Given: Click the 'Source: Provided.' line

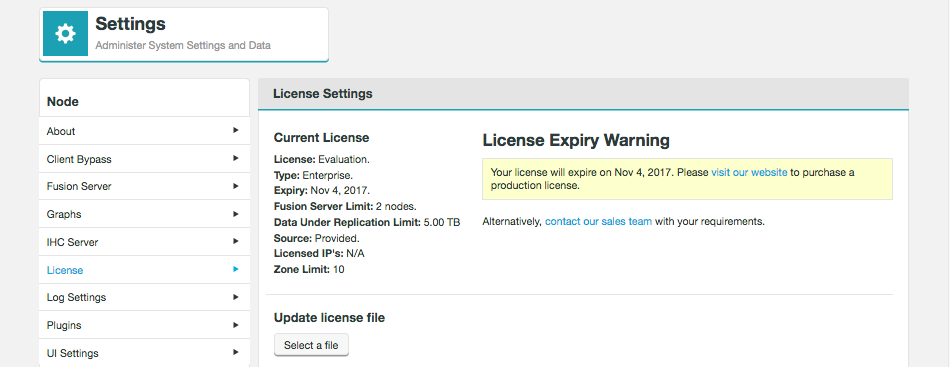Looking at the screenshot, I should (316, 238).
